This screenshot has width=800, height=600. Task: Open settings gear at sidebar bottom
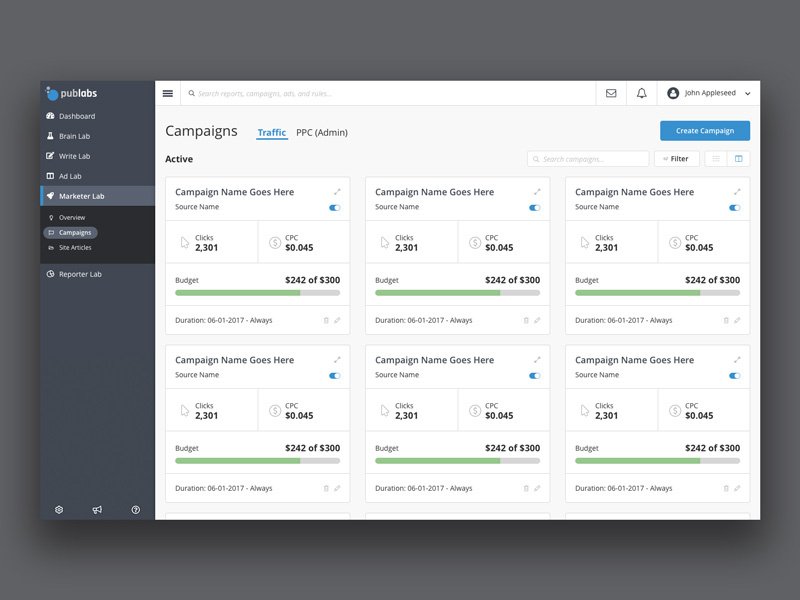point(59,510)
